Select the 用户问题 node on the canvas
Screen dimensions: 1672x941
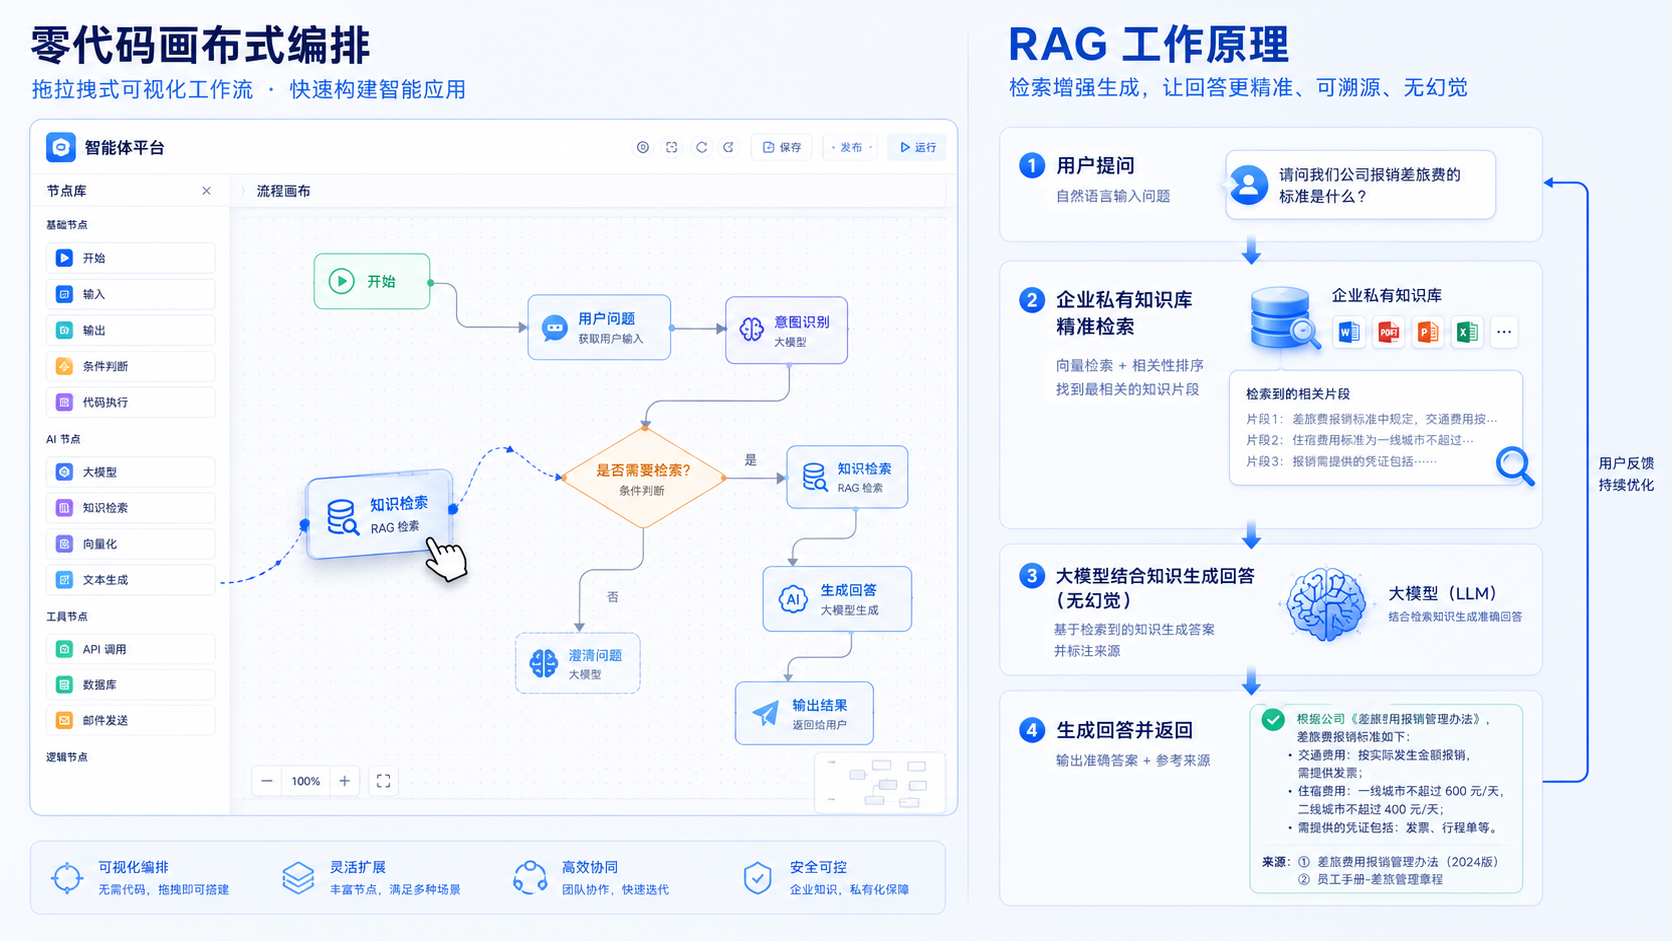click(599, 327)
